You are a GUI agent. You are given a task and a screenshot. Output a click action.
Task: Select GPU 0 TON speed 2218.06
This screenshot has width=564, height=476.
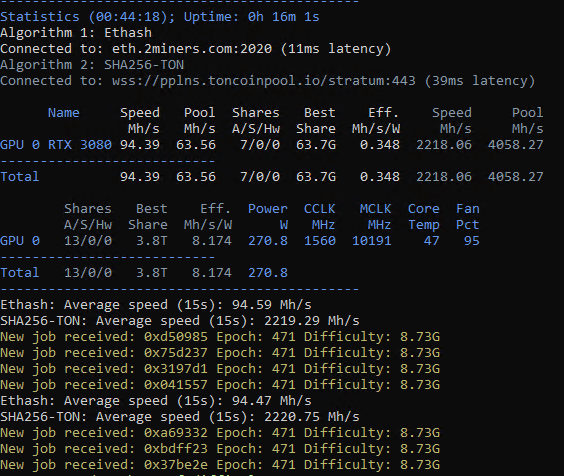pos(444,145)
